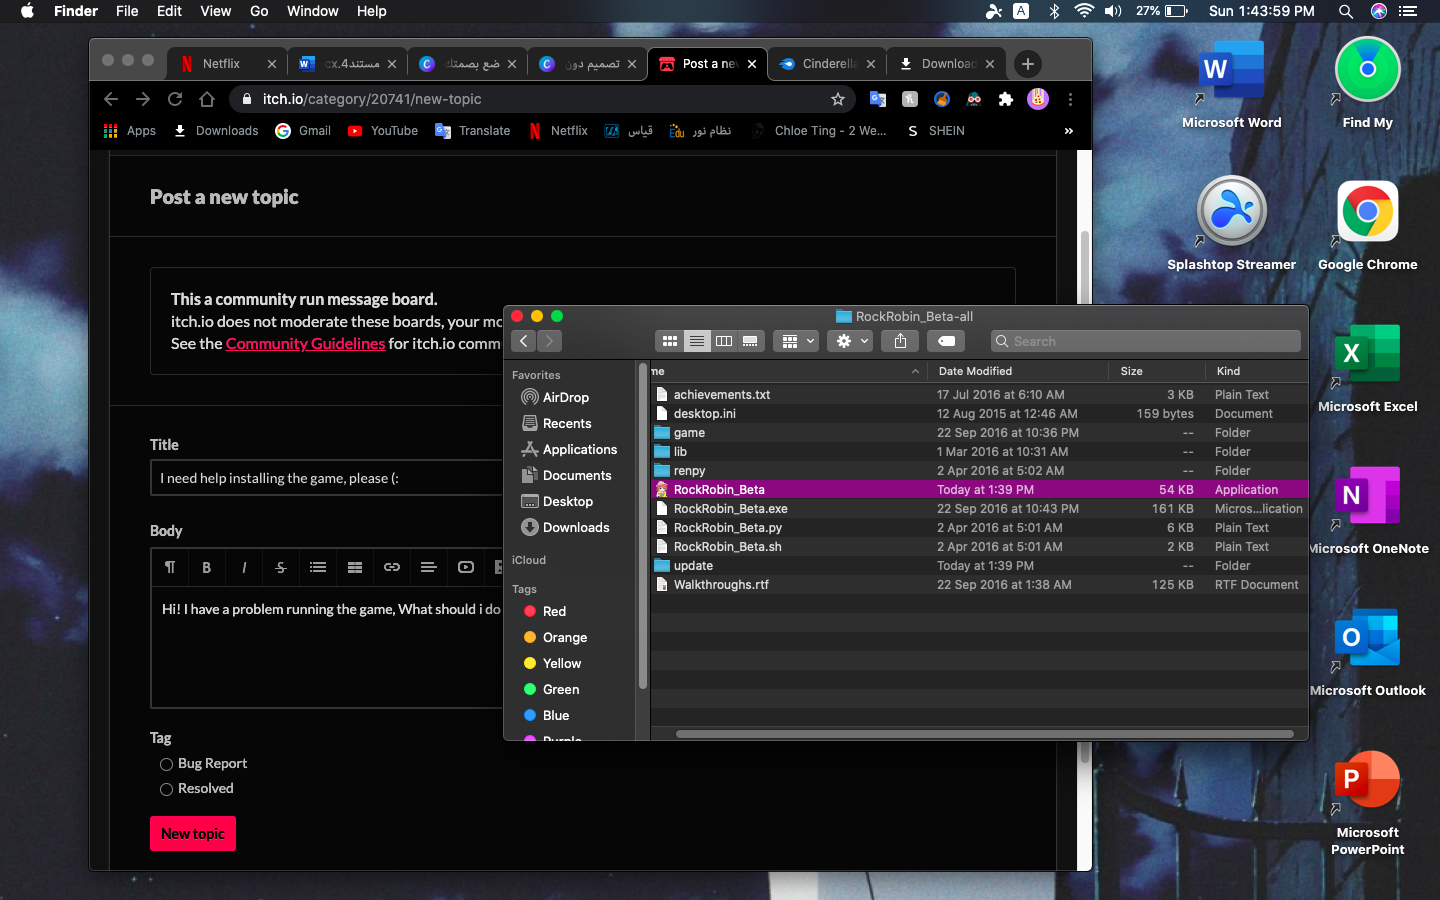Select the Applications sidebar item

pos(569,450)
